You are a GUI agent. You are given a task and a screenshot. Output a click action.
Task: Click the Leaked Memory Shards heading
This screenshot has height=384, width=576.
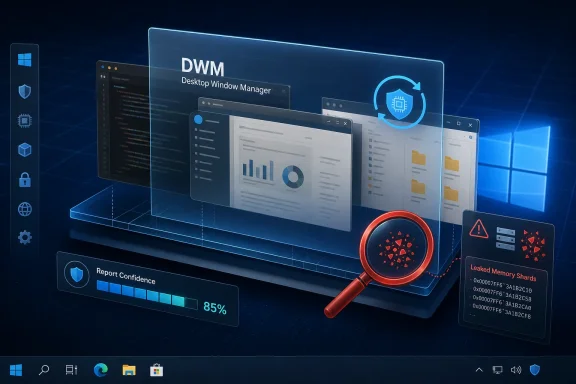pos(503,273)
